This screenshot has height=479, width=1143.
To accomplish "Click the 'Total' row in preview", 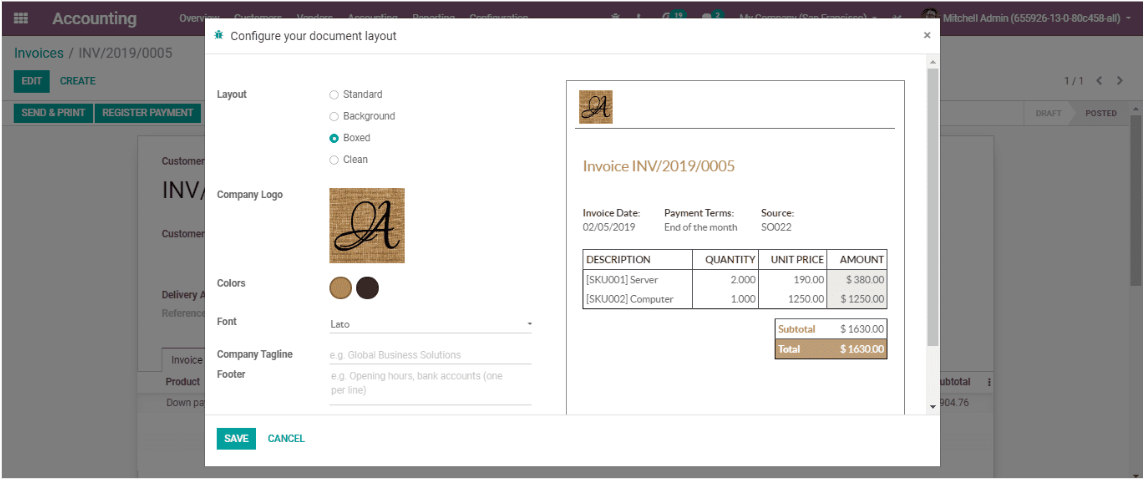I will 831,349.
